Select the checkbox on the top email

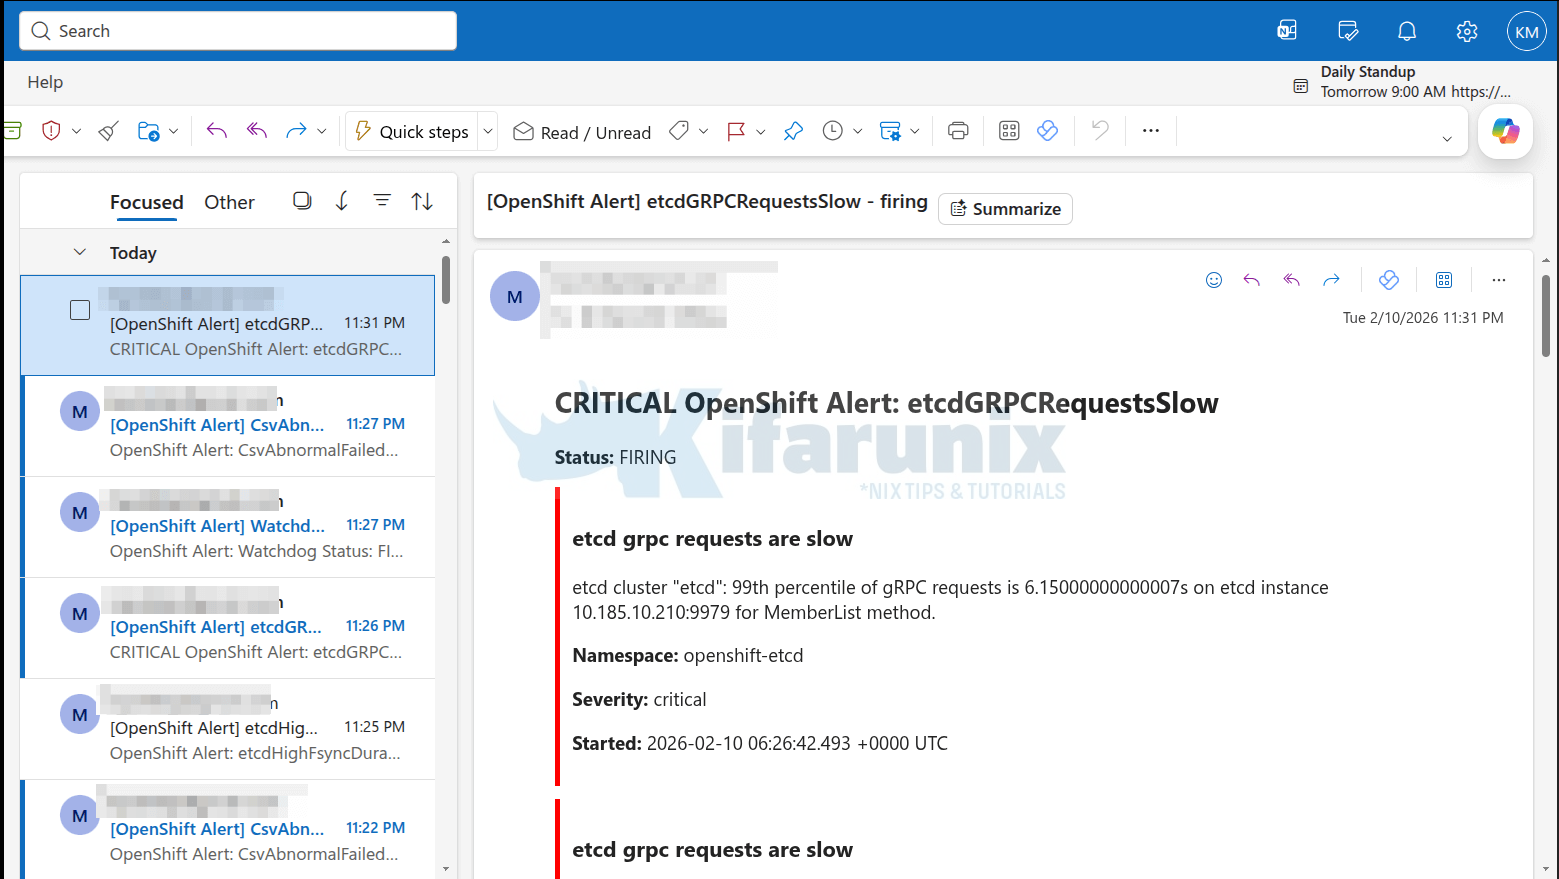[79, 310]
